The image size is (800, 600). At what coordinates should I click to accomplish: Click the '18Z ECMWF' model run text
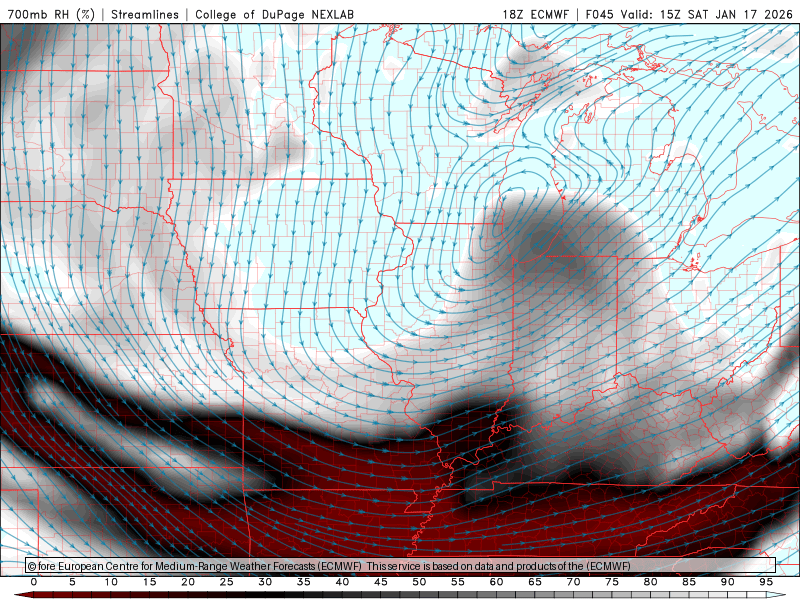click(x=535, y=14)
